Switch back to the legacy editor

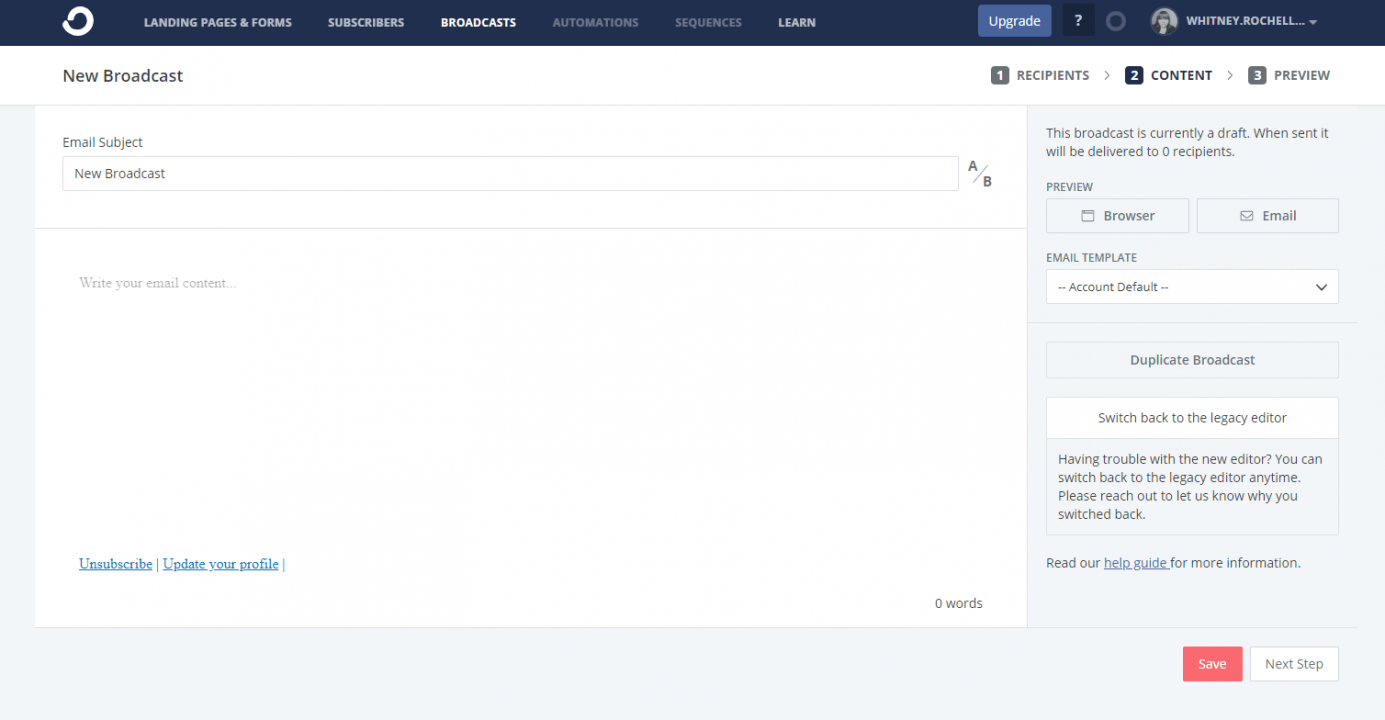(1192, 418)
